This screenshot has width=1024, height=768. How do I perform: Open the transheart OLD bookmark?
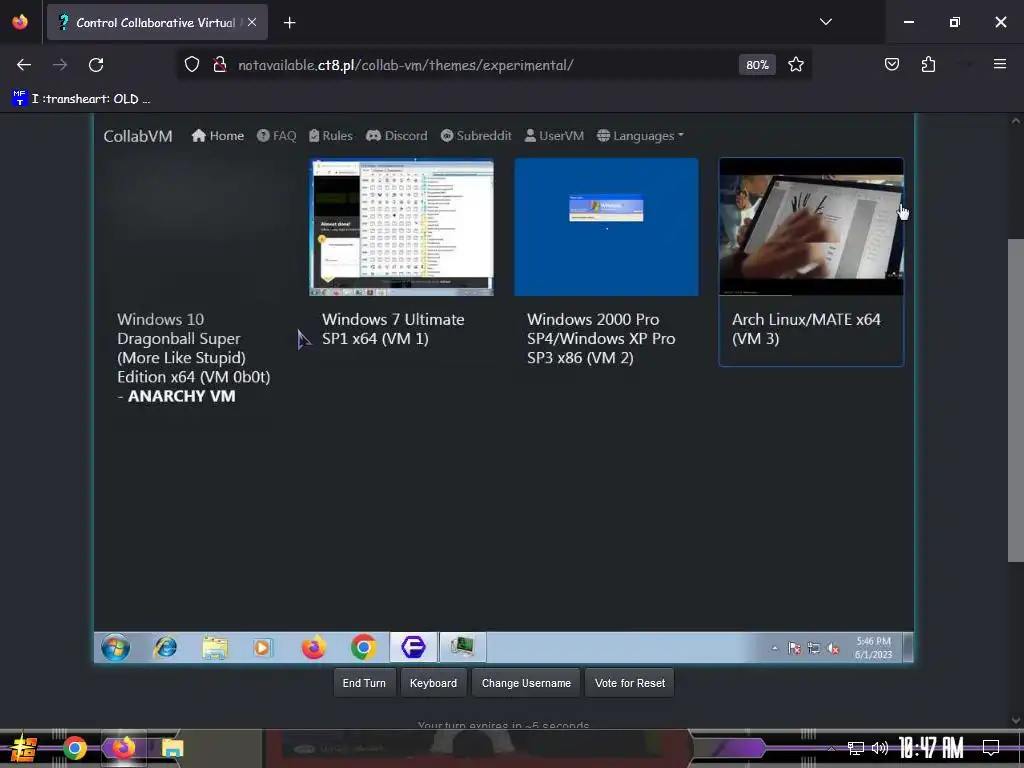point(82,99)
